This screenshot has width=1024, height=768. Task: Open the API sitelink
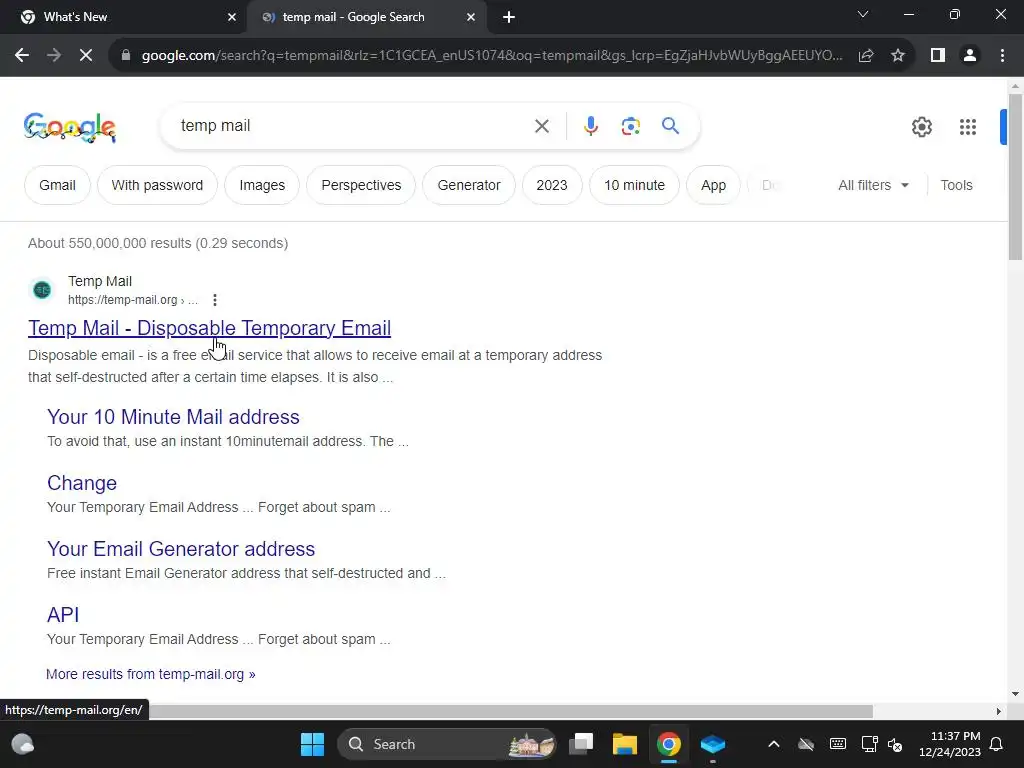(x=63, y=615)
